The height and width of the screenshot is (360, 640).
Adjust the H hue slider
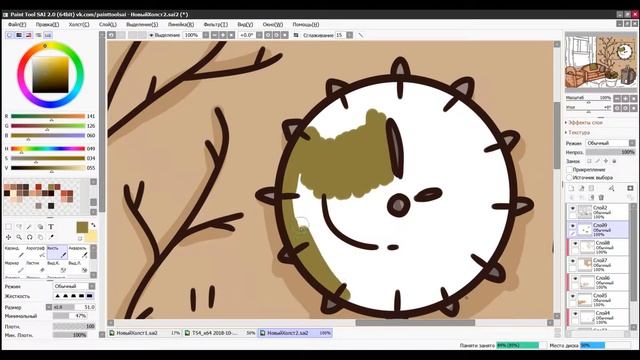[x=48, y=149]
